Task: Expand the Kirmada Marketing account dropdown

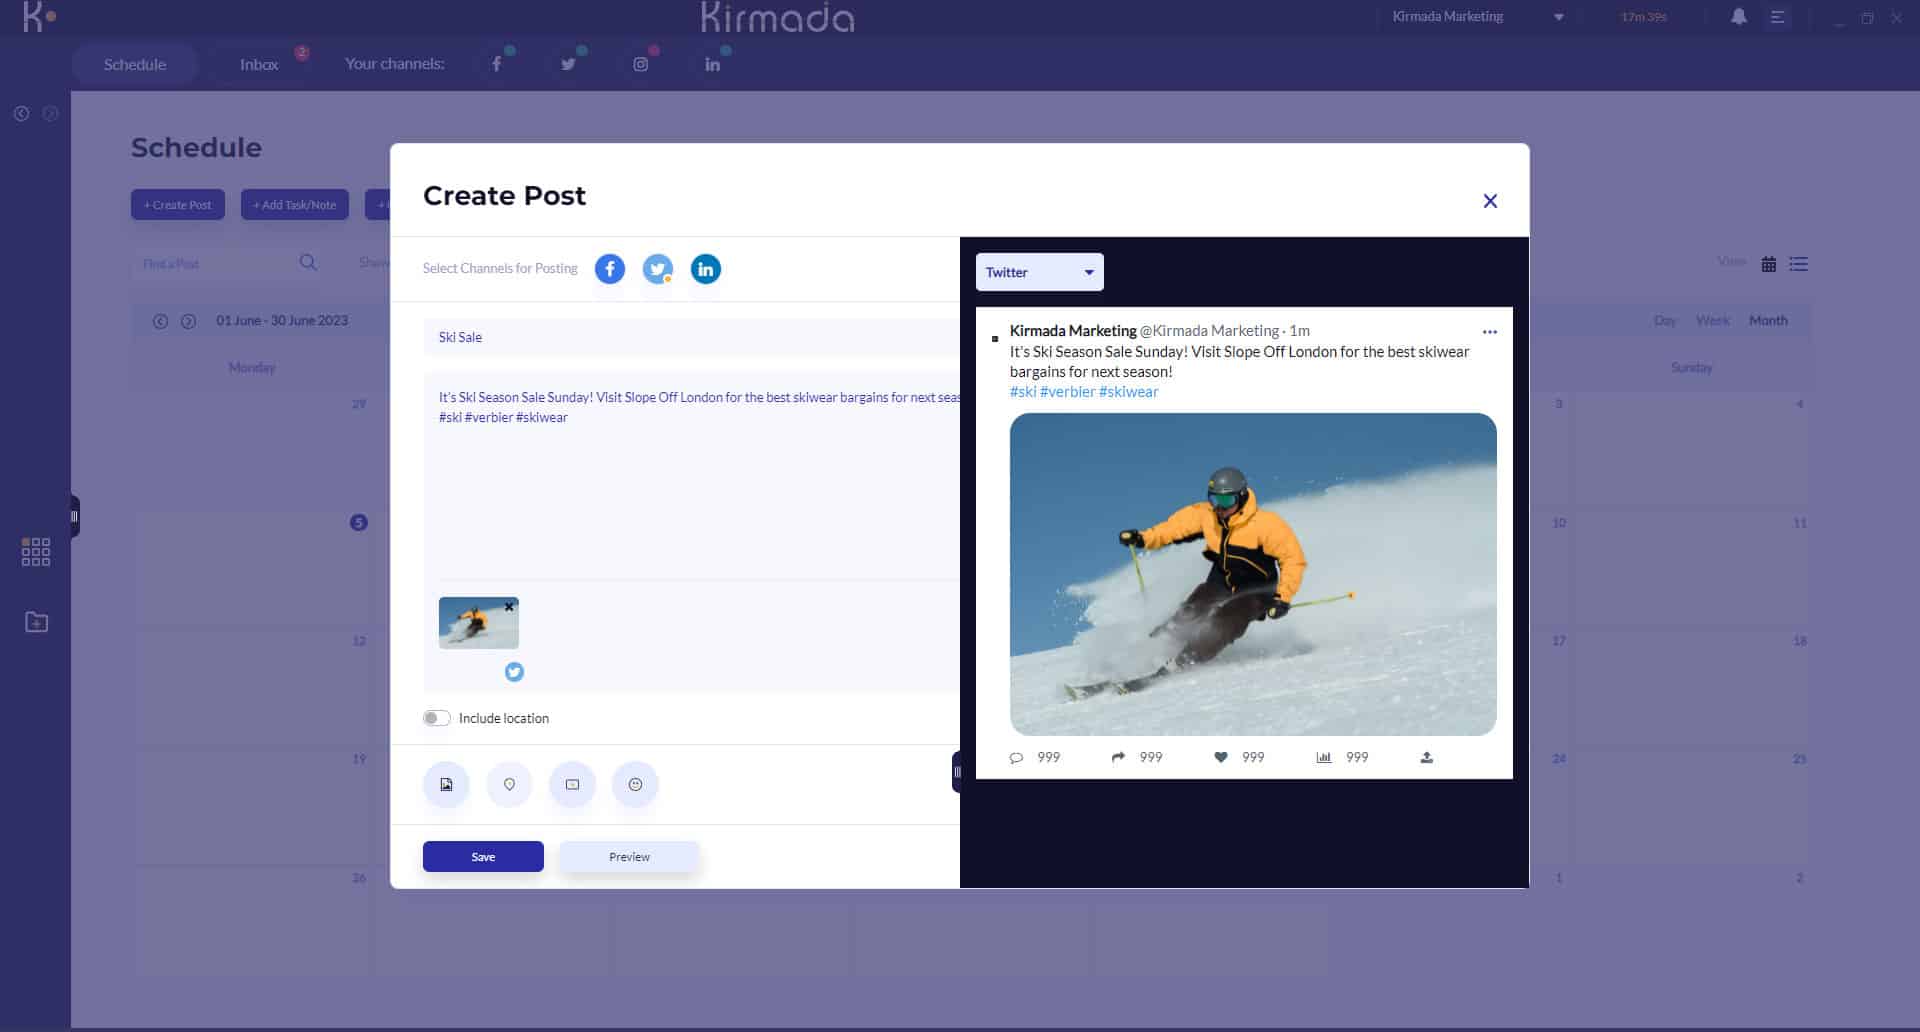Action: [x=1558, y=17]
